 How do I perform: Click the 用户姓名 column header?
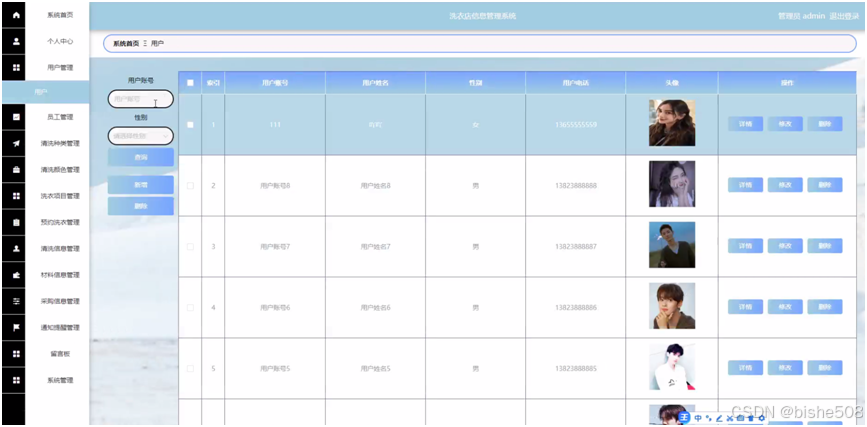(x=375, y=83)
